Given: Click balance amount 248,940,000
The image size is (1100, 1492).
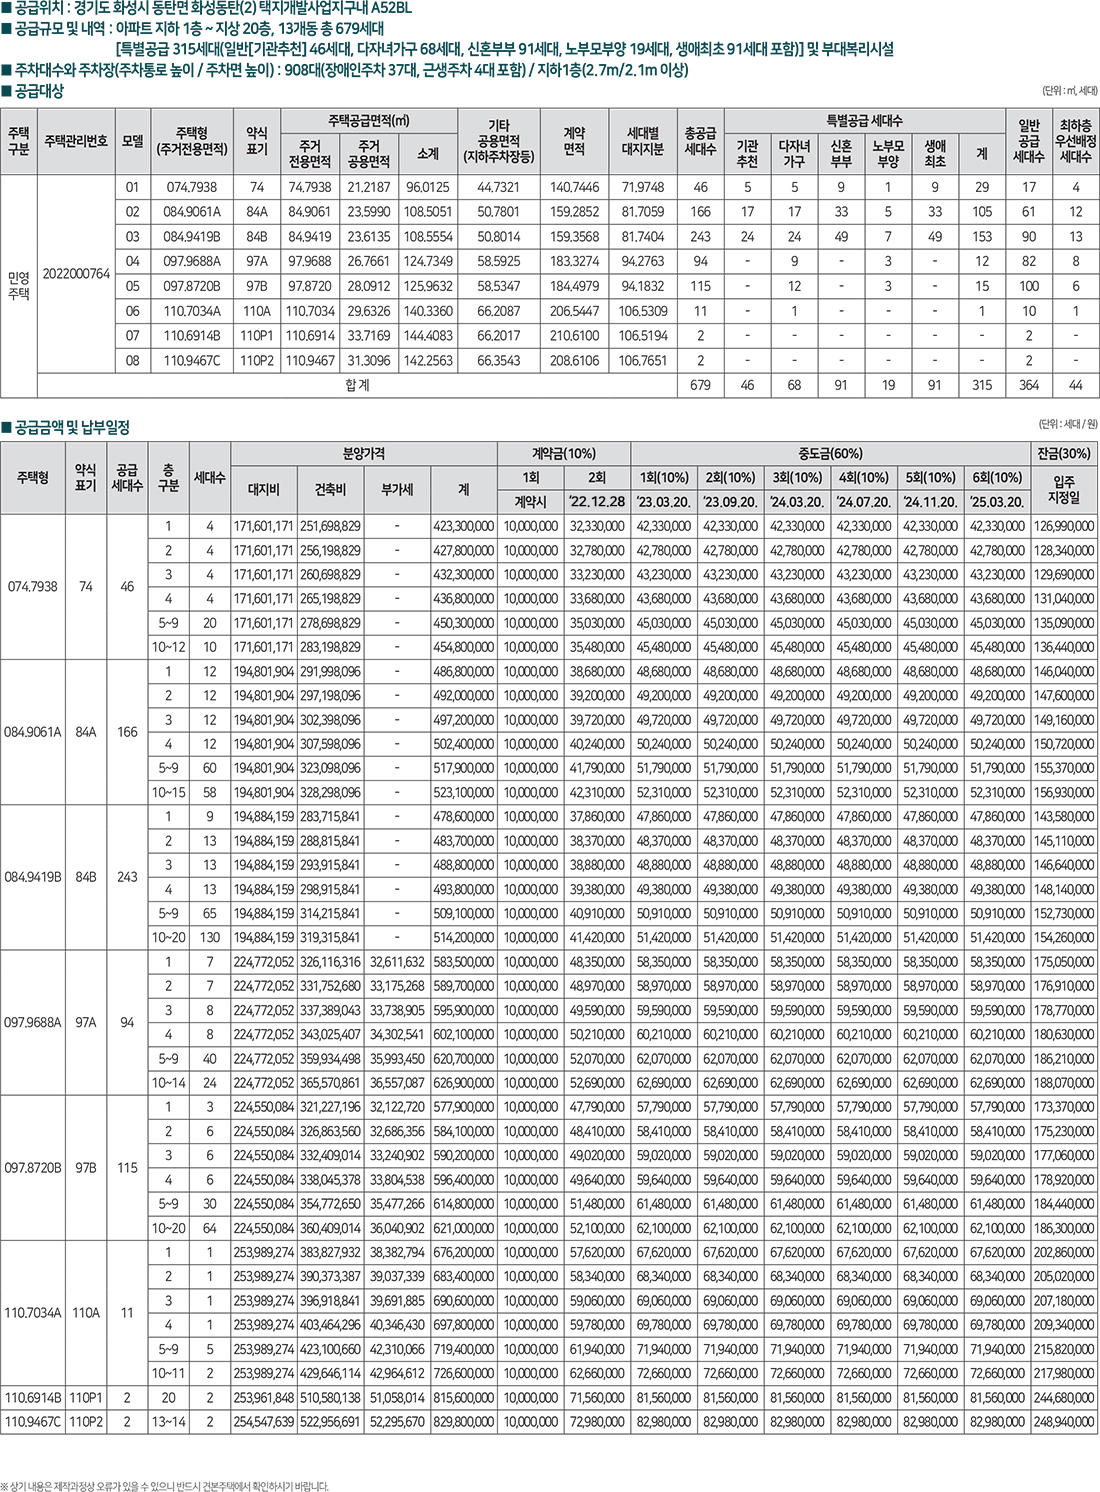Looking at the screenshot, I should click(x=1064, y=1422).
